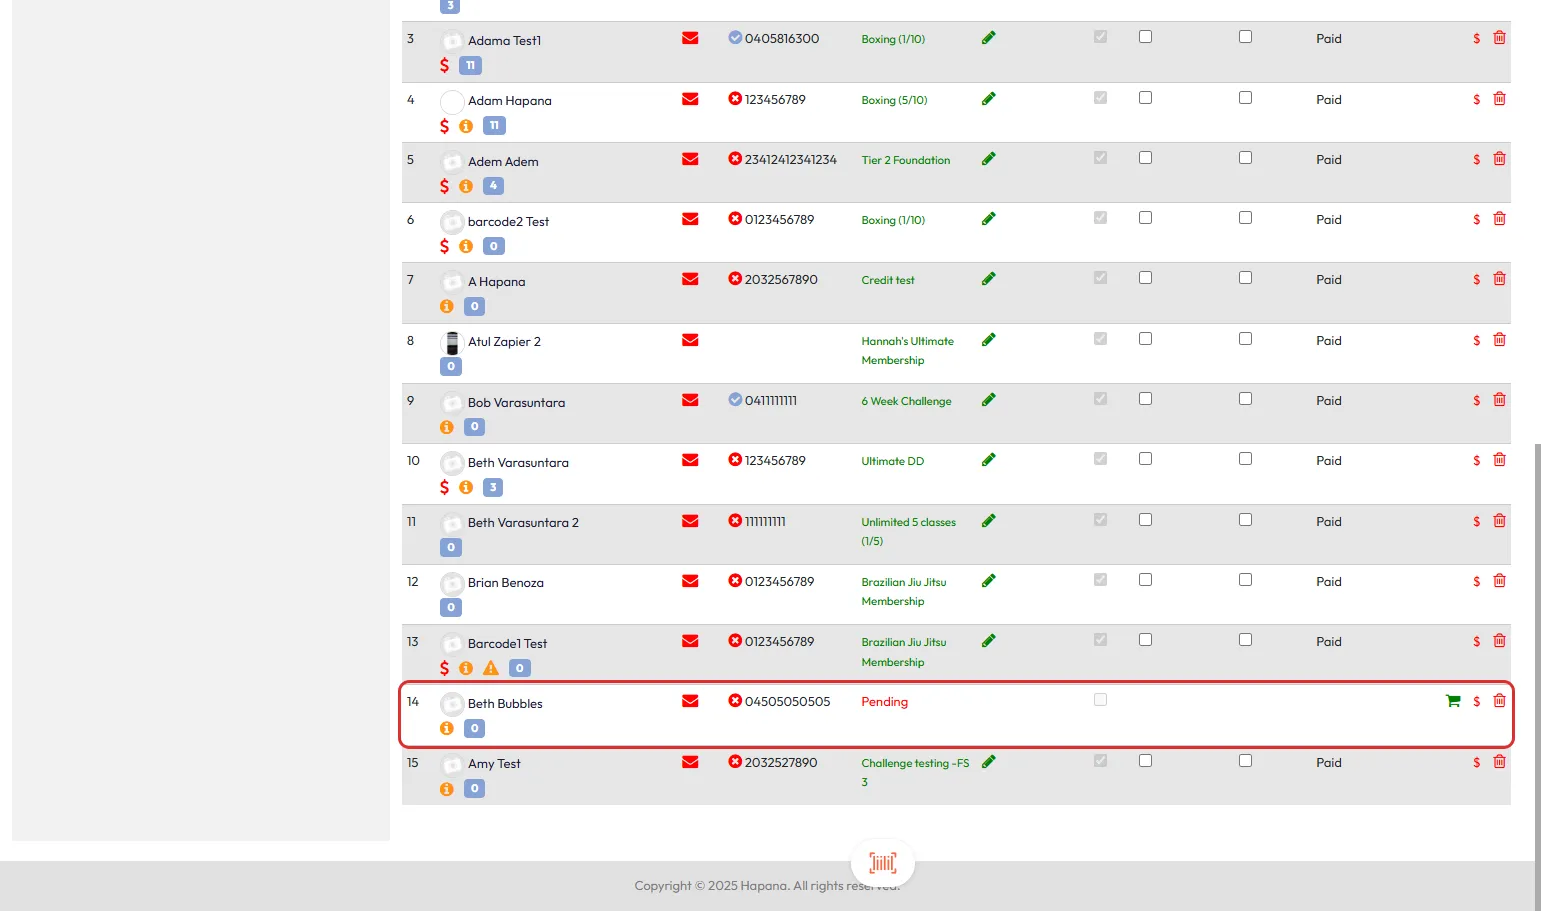Click the dollar payment icon in A Hapana's row
Screen dimensions: 1541x911
1476,280
